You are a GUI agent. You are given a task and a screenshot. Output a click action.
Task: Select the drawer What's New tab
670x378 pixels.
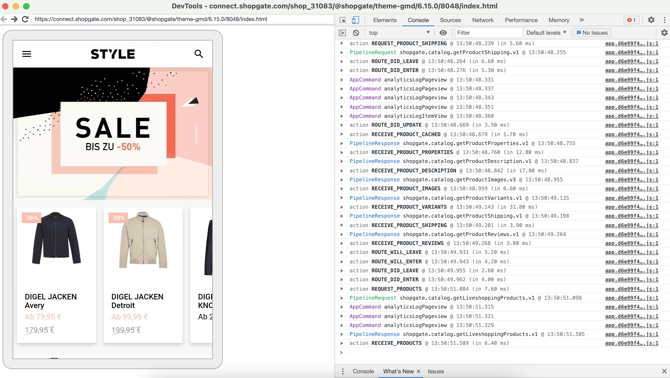click(x=398, y=371)
